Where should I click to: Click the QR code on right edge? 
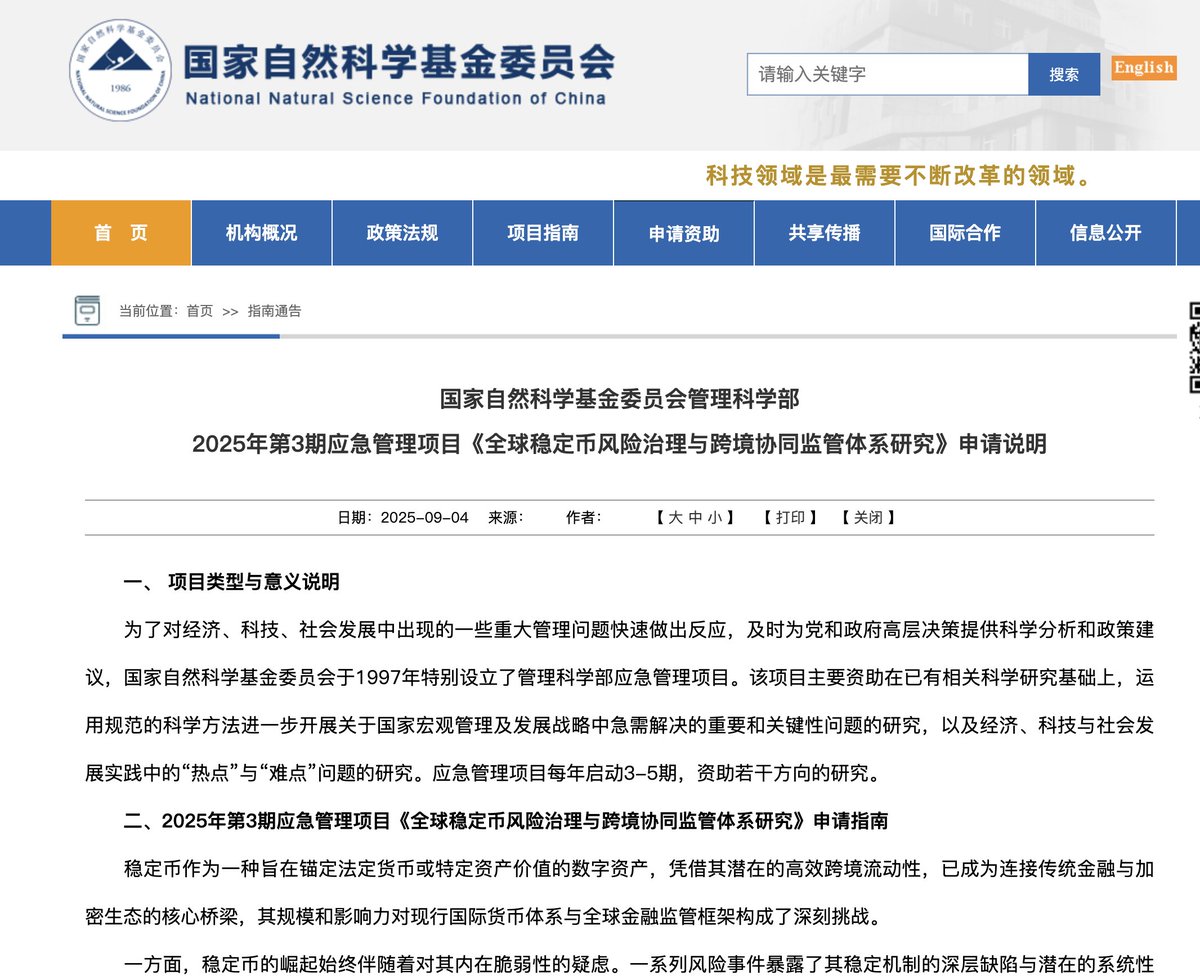click(x=1193, y=347)
